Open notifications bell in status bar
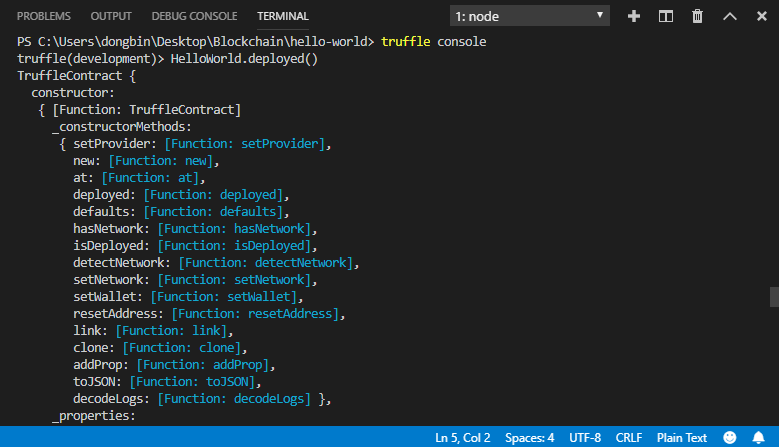Viewport: 779px width, 447px height. click(x=758, y=437)
